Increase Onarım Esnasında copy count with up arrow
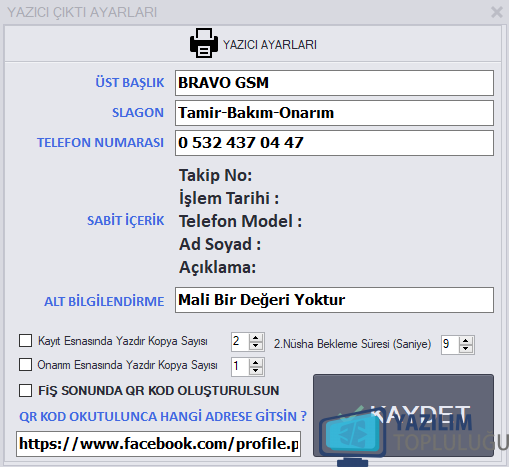This screenshot has height=467, width=509. [256, 363]
